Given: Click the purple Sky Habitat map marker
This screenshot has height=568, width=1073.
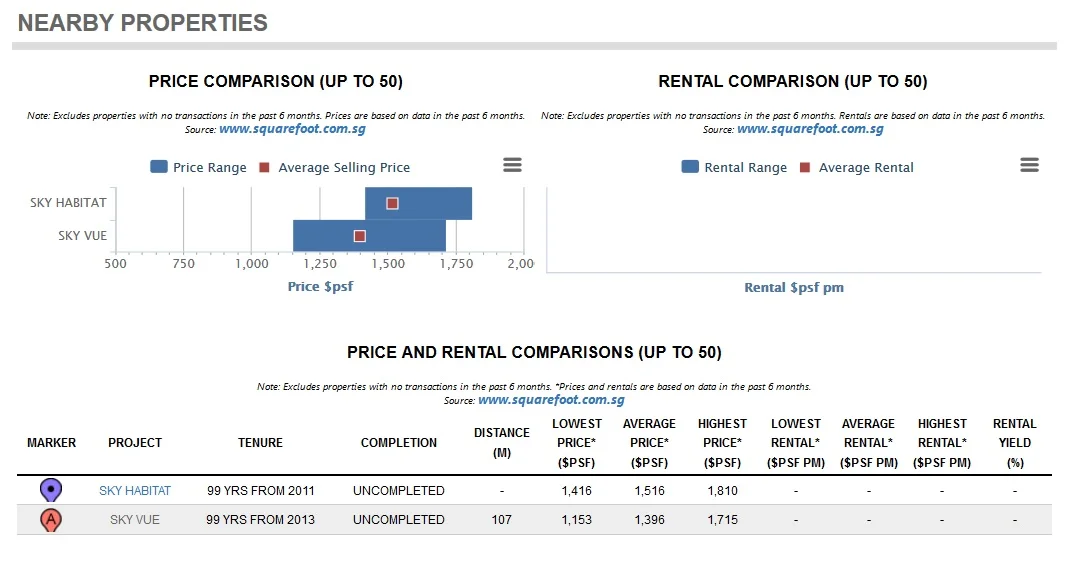Looking at the screenshot, I should (51, 490).
